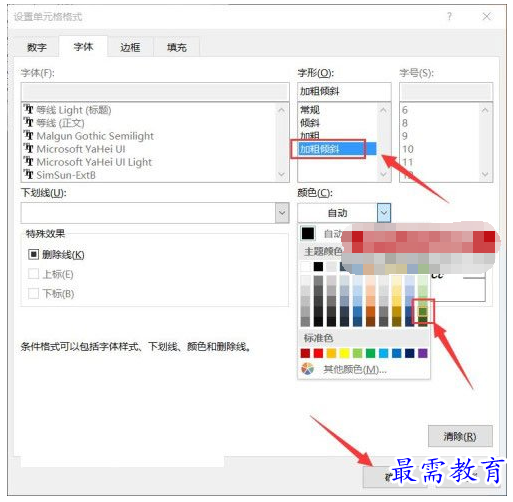Pick black theme color swatch in top row

tap(318, 267)
